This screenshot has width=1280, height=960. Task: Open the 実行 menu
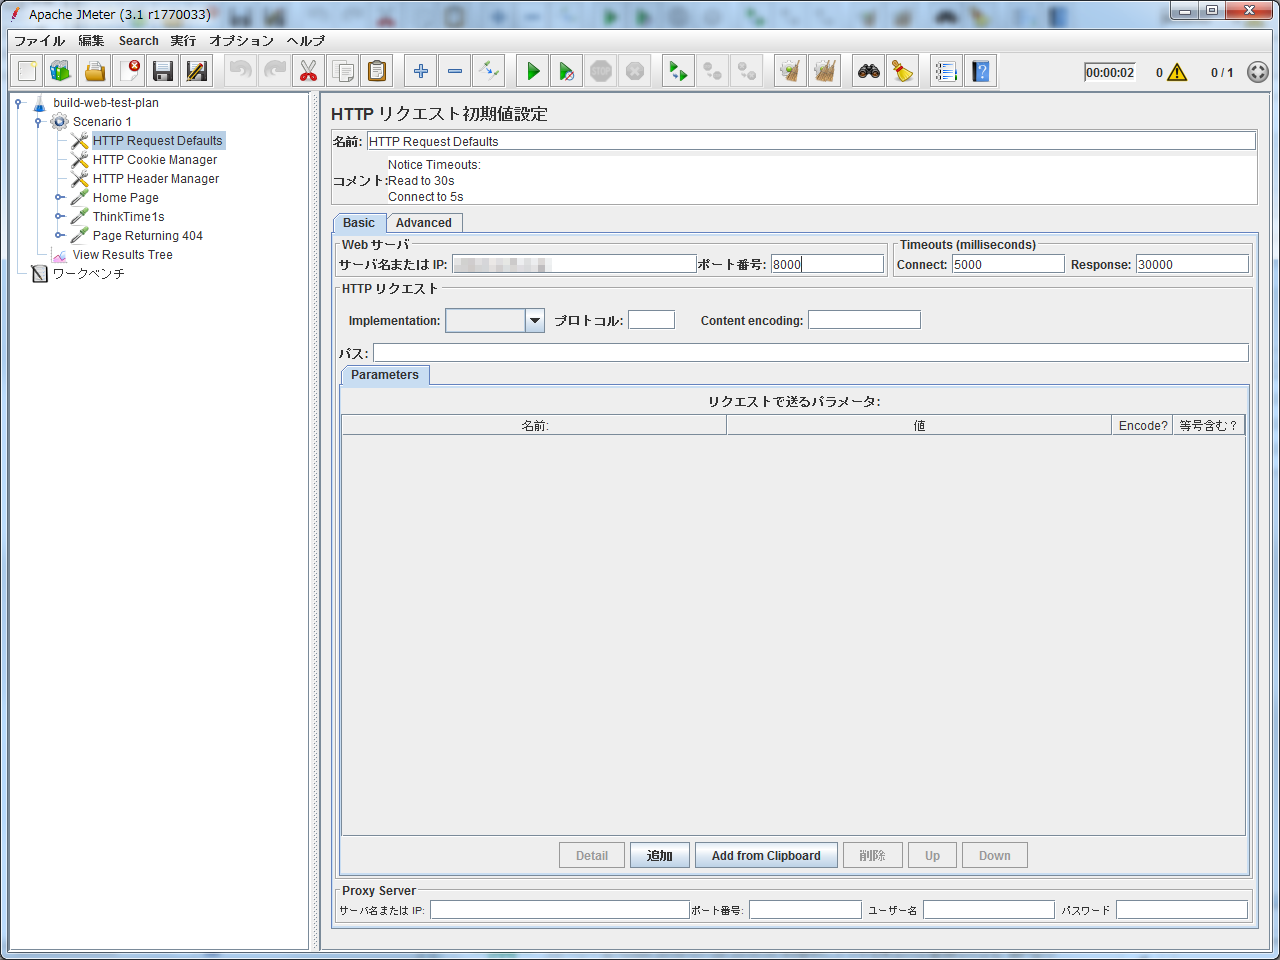[x=183, y=41]
